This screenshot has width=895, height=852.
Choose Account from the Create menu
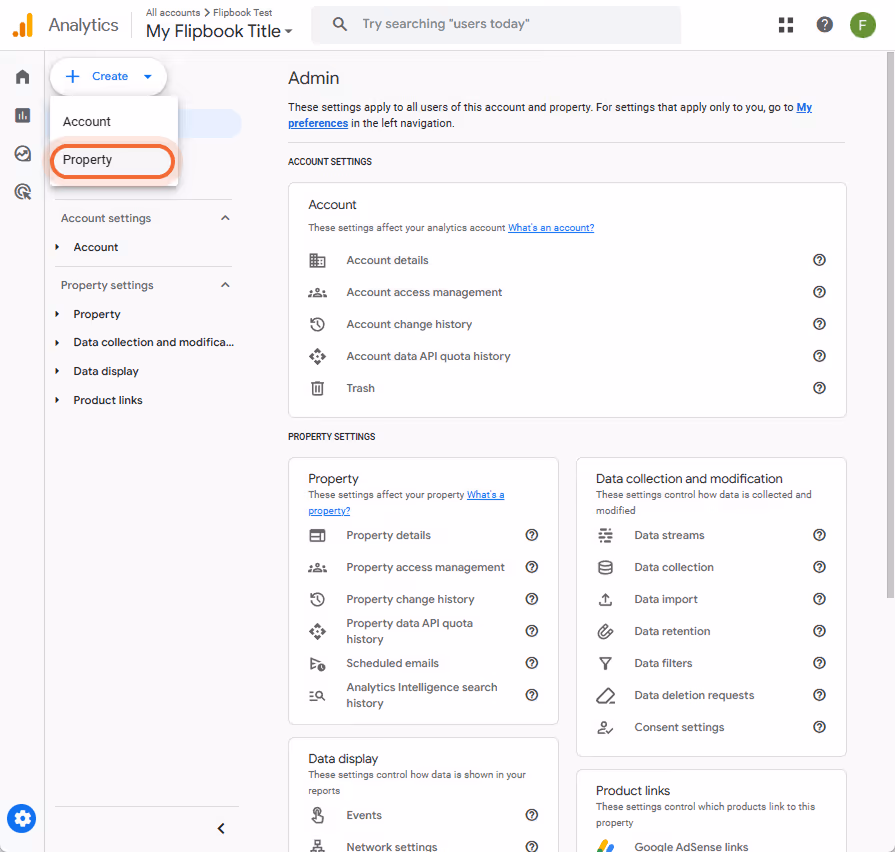pos(114,122)
